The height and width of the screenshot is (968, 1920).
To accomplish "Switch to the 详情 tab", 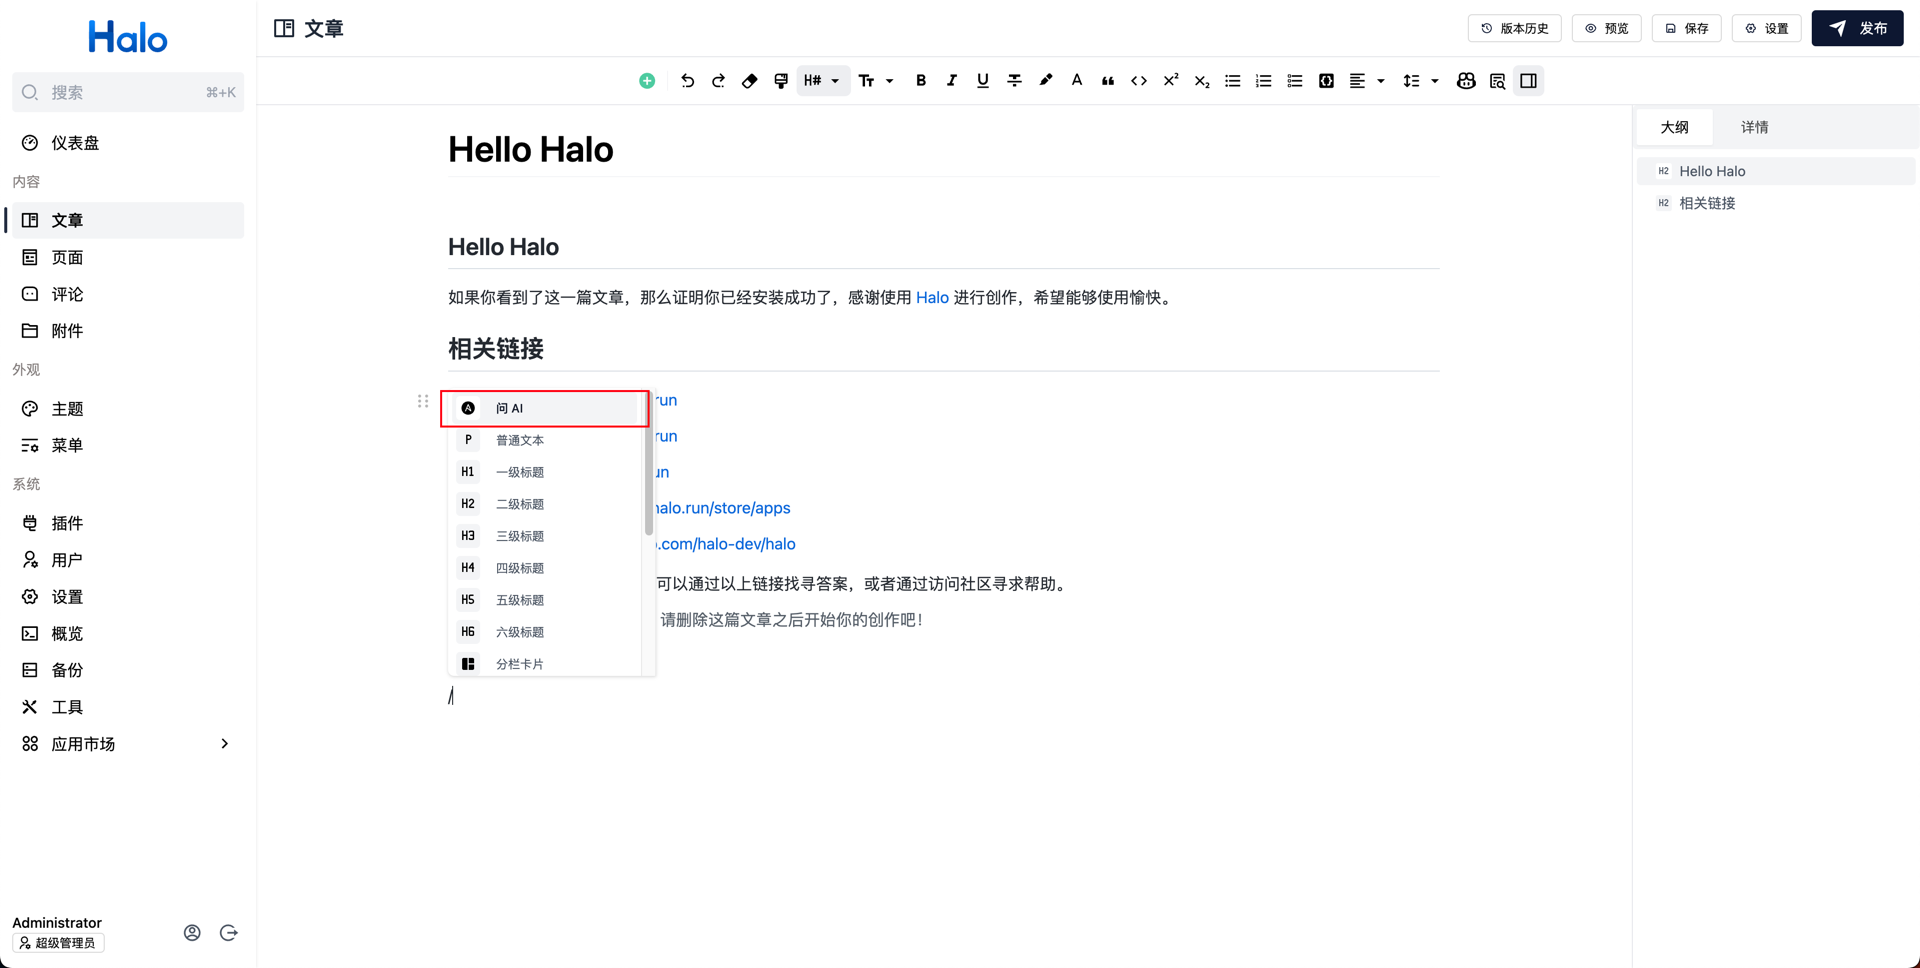I will point(1754,127).
